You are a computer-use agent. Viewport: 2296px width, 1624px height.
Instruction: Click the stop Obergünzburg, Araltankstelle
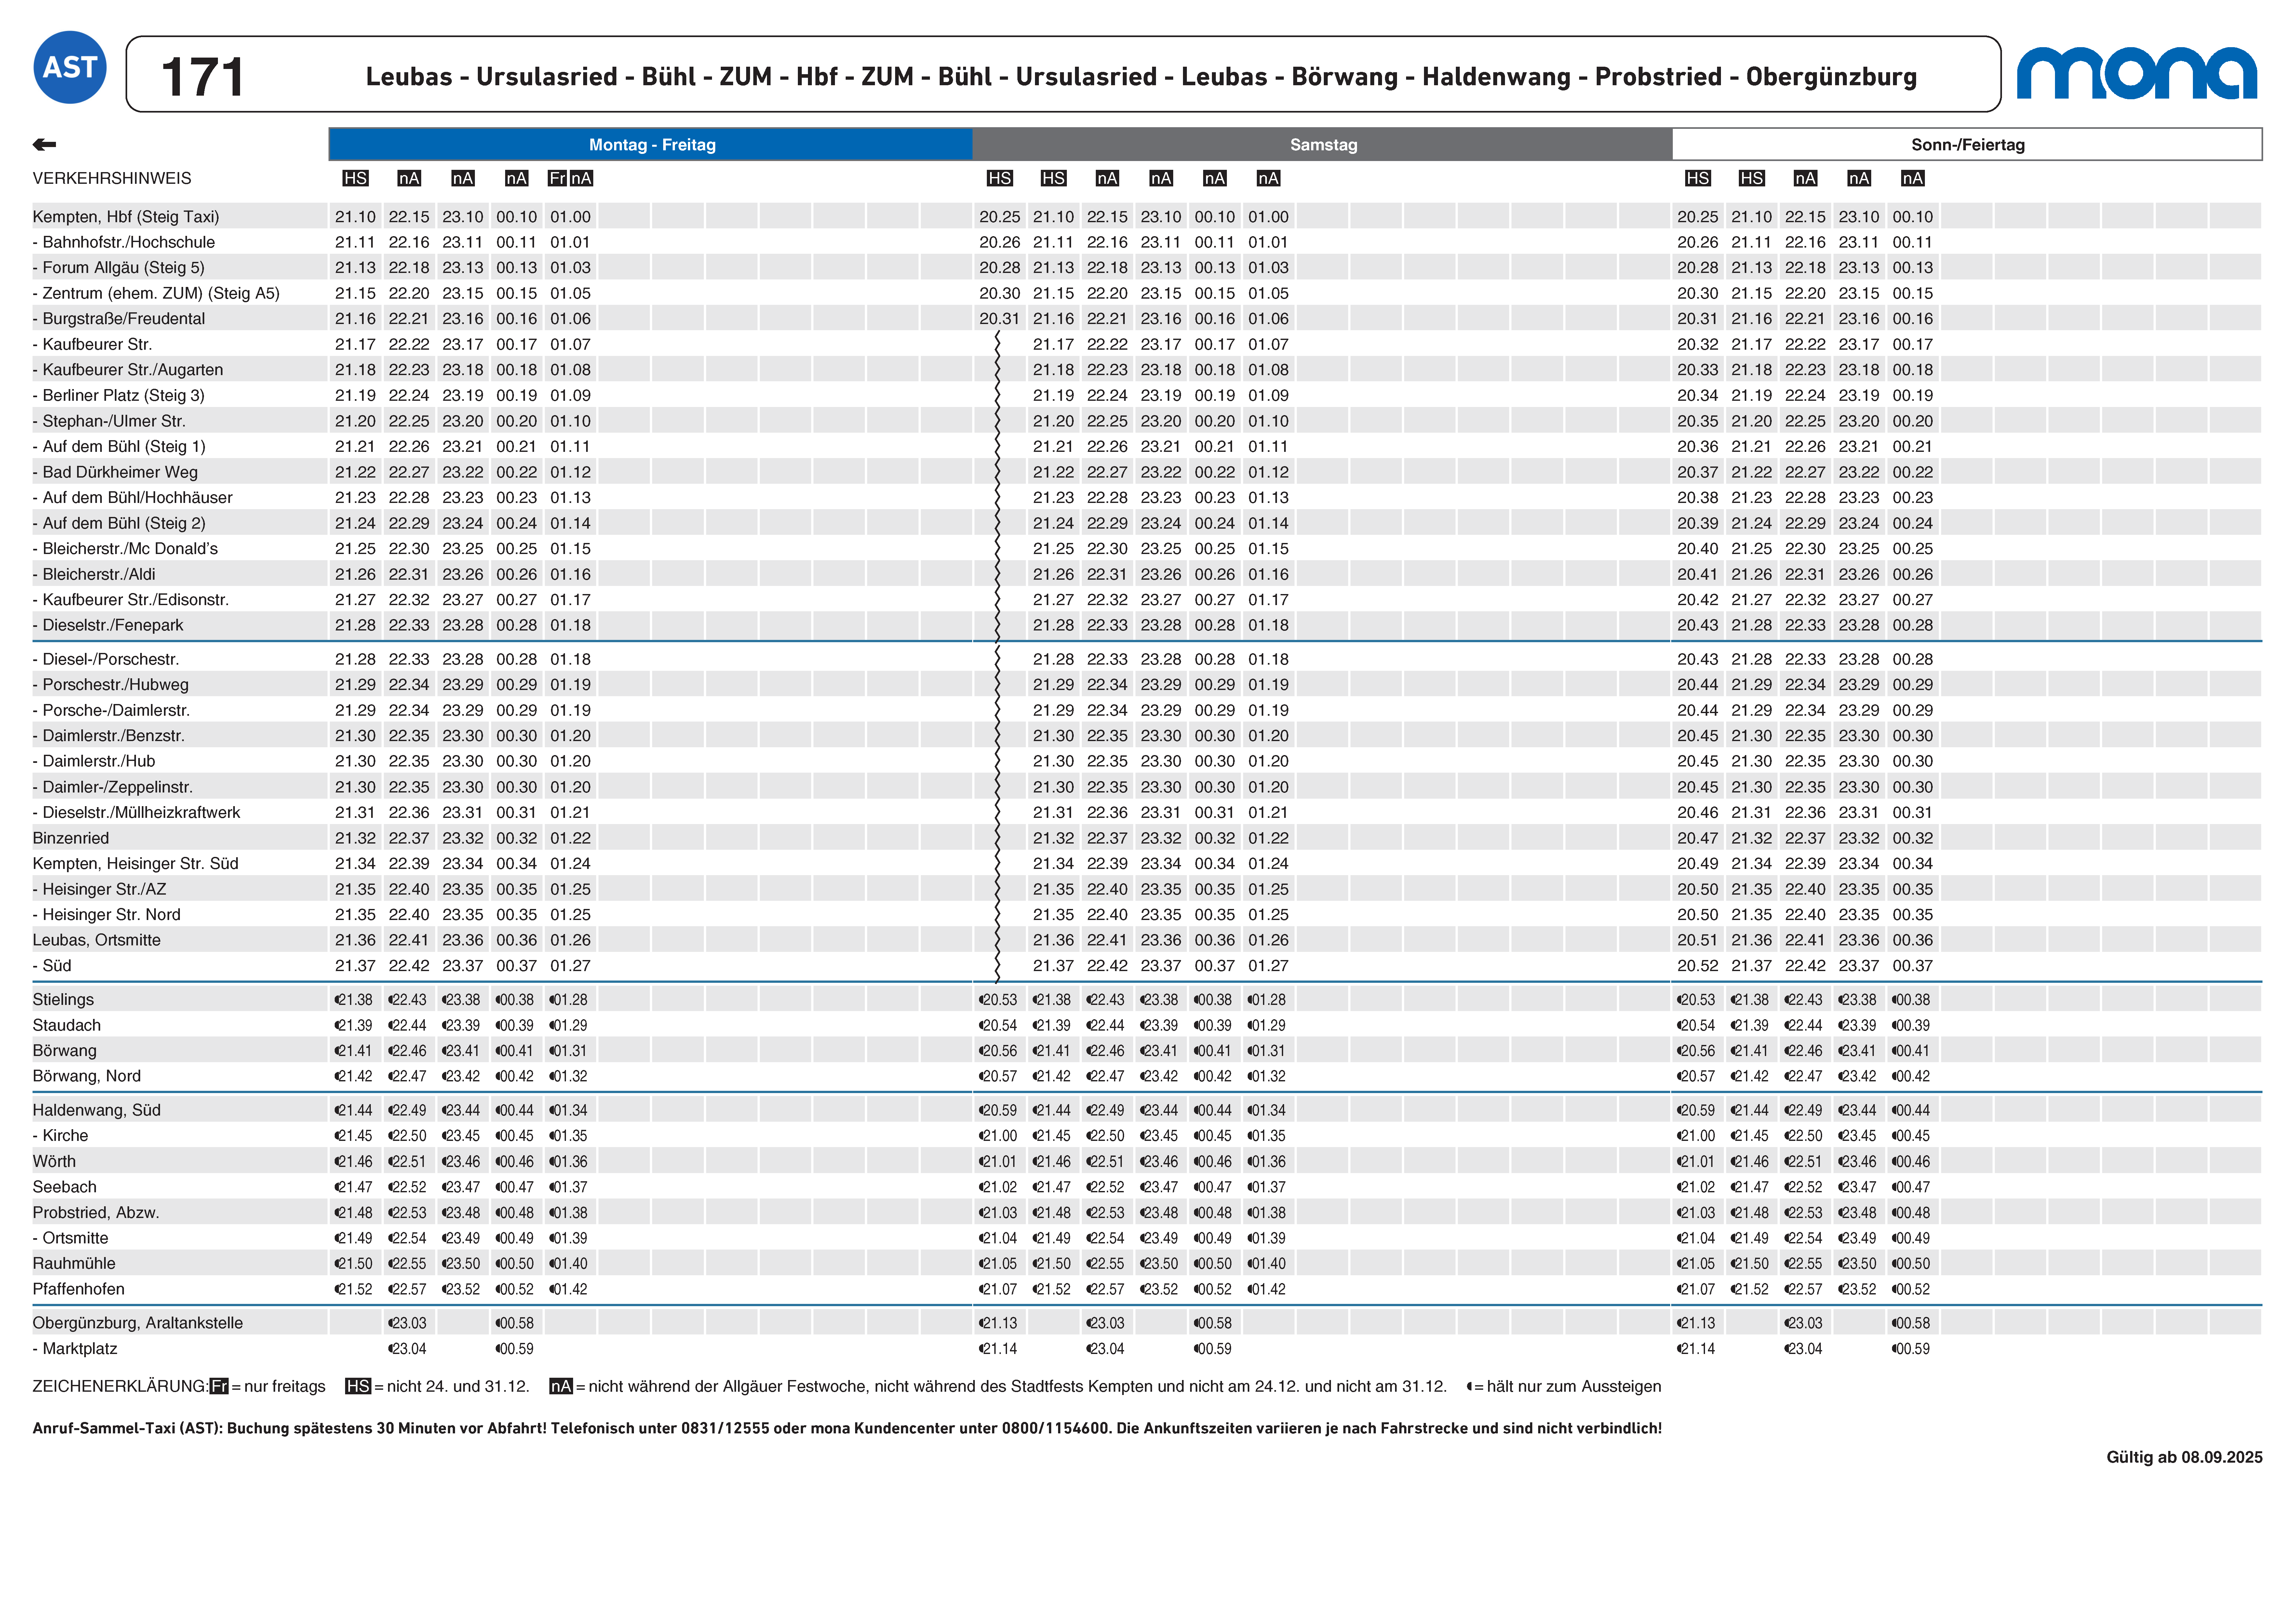[138, 1323]
